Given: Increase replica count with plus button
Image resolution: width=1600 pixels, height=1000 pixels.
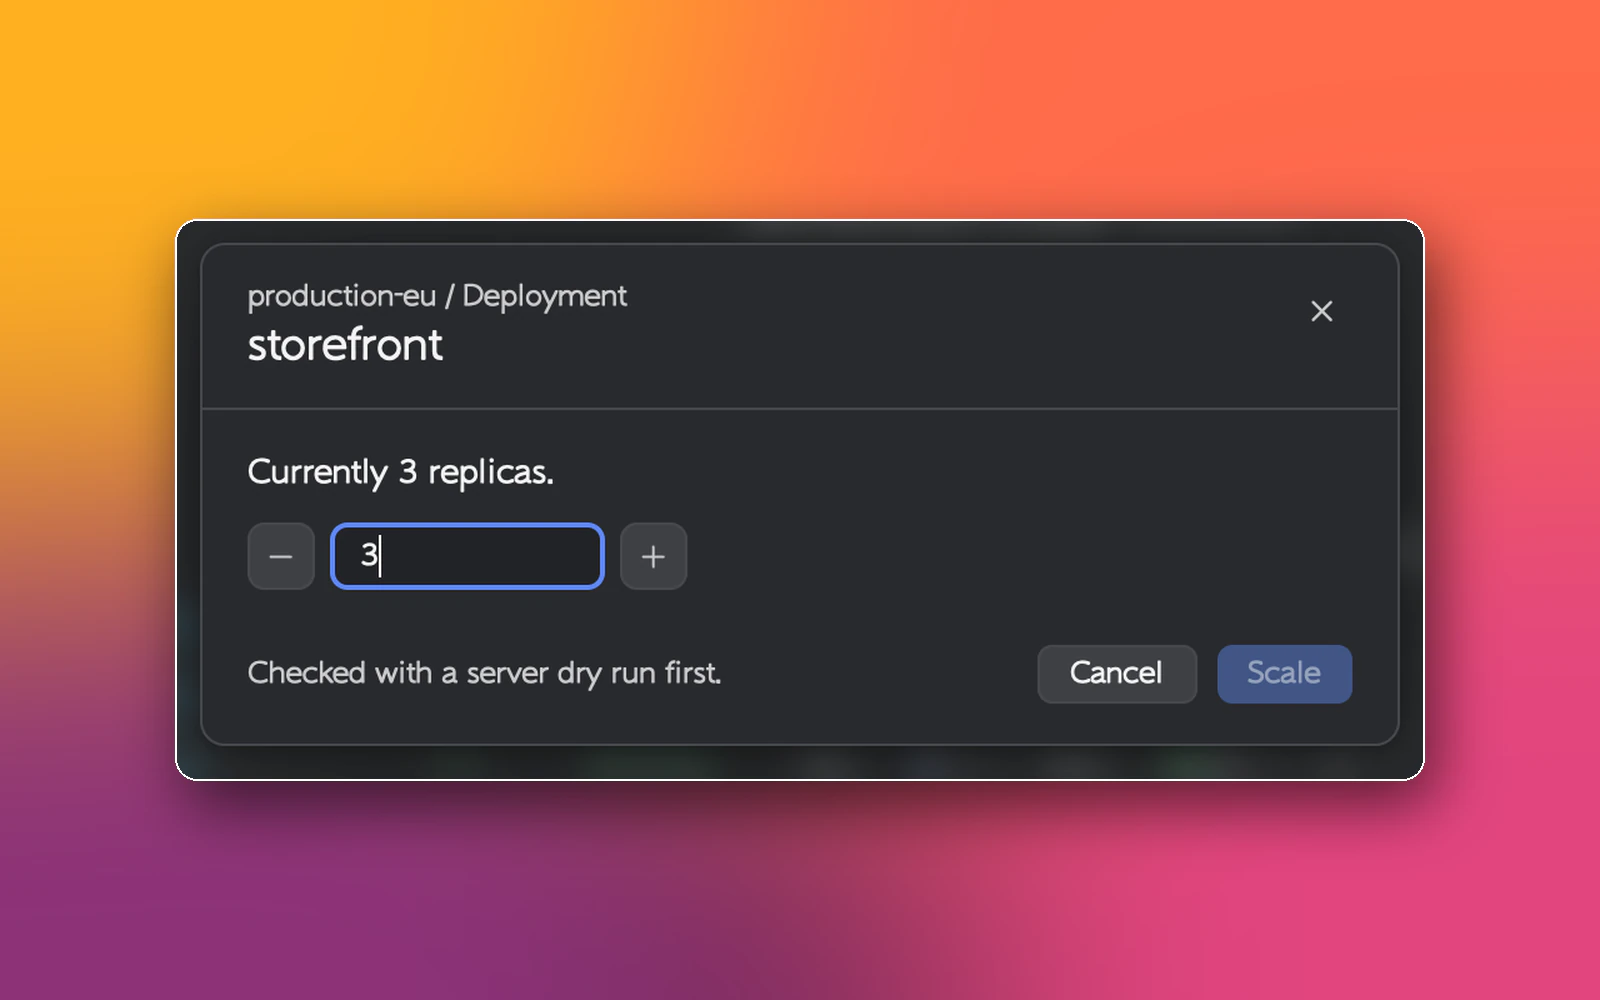Looking at the screenshot, I should [653, 556].
